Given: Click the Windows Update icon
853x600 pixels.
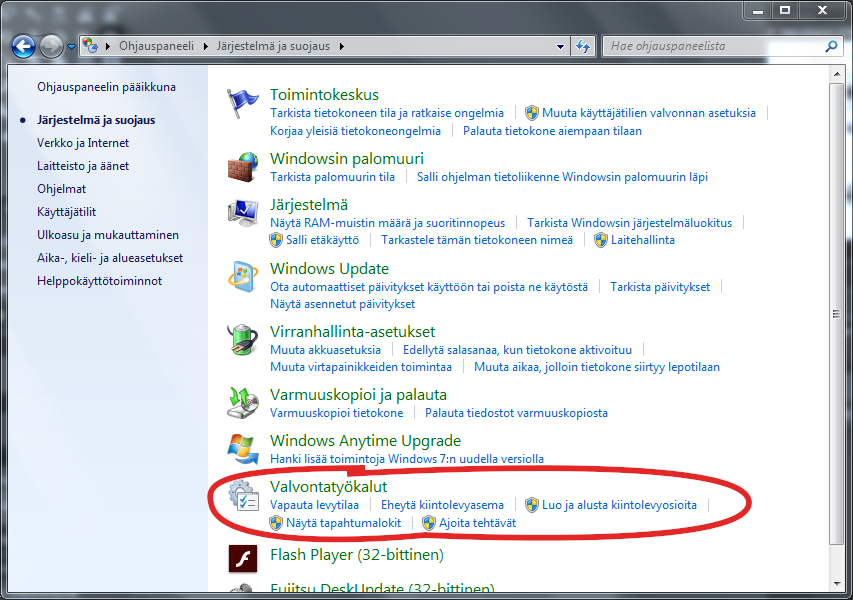Looking at the screenshot, I should [243, 277].
